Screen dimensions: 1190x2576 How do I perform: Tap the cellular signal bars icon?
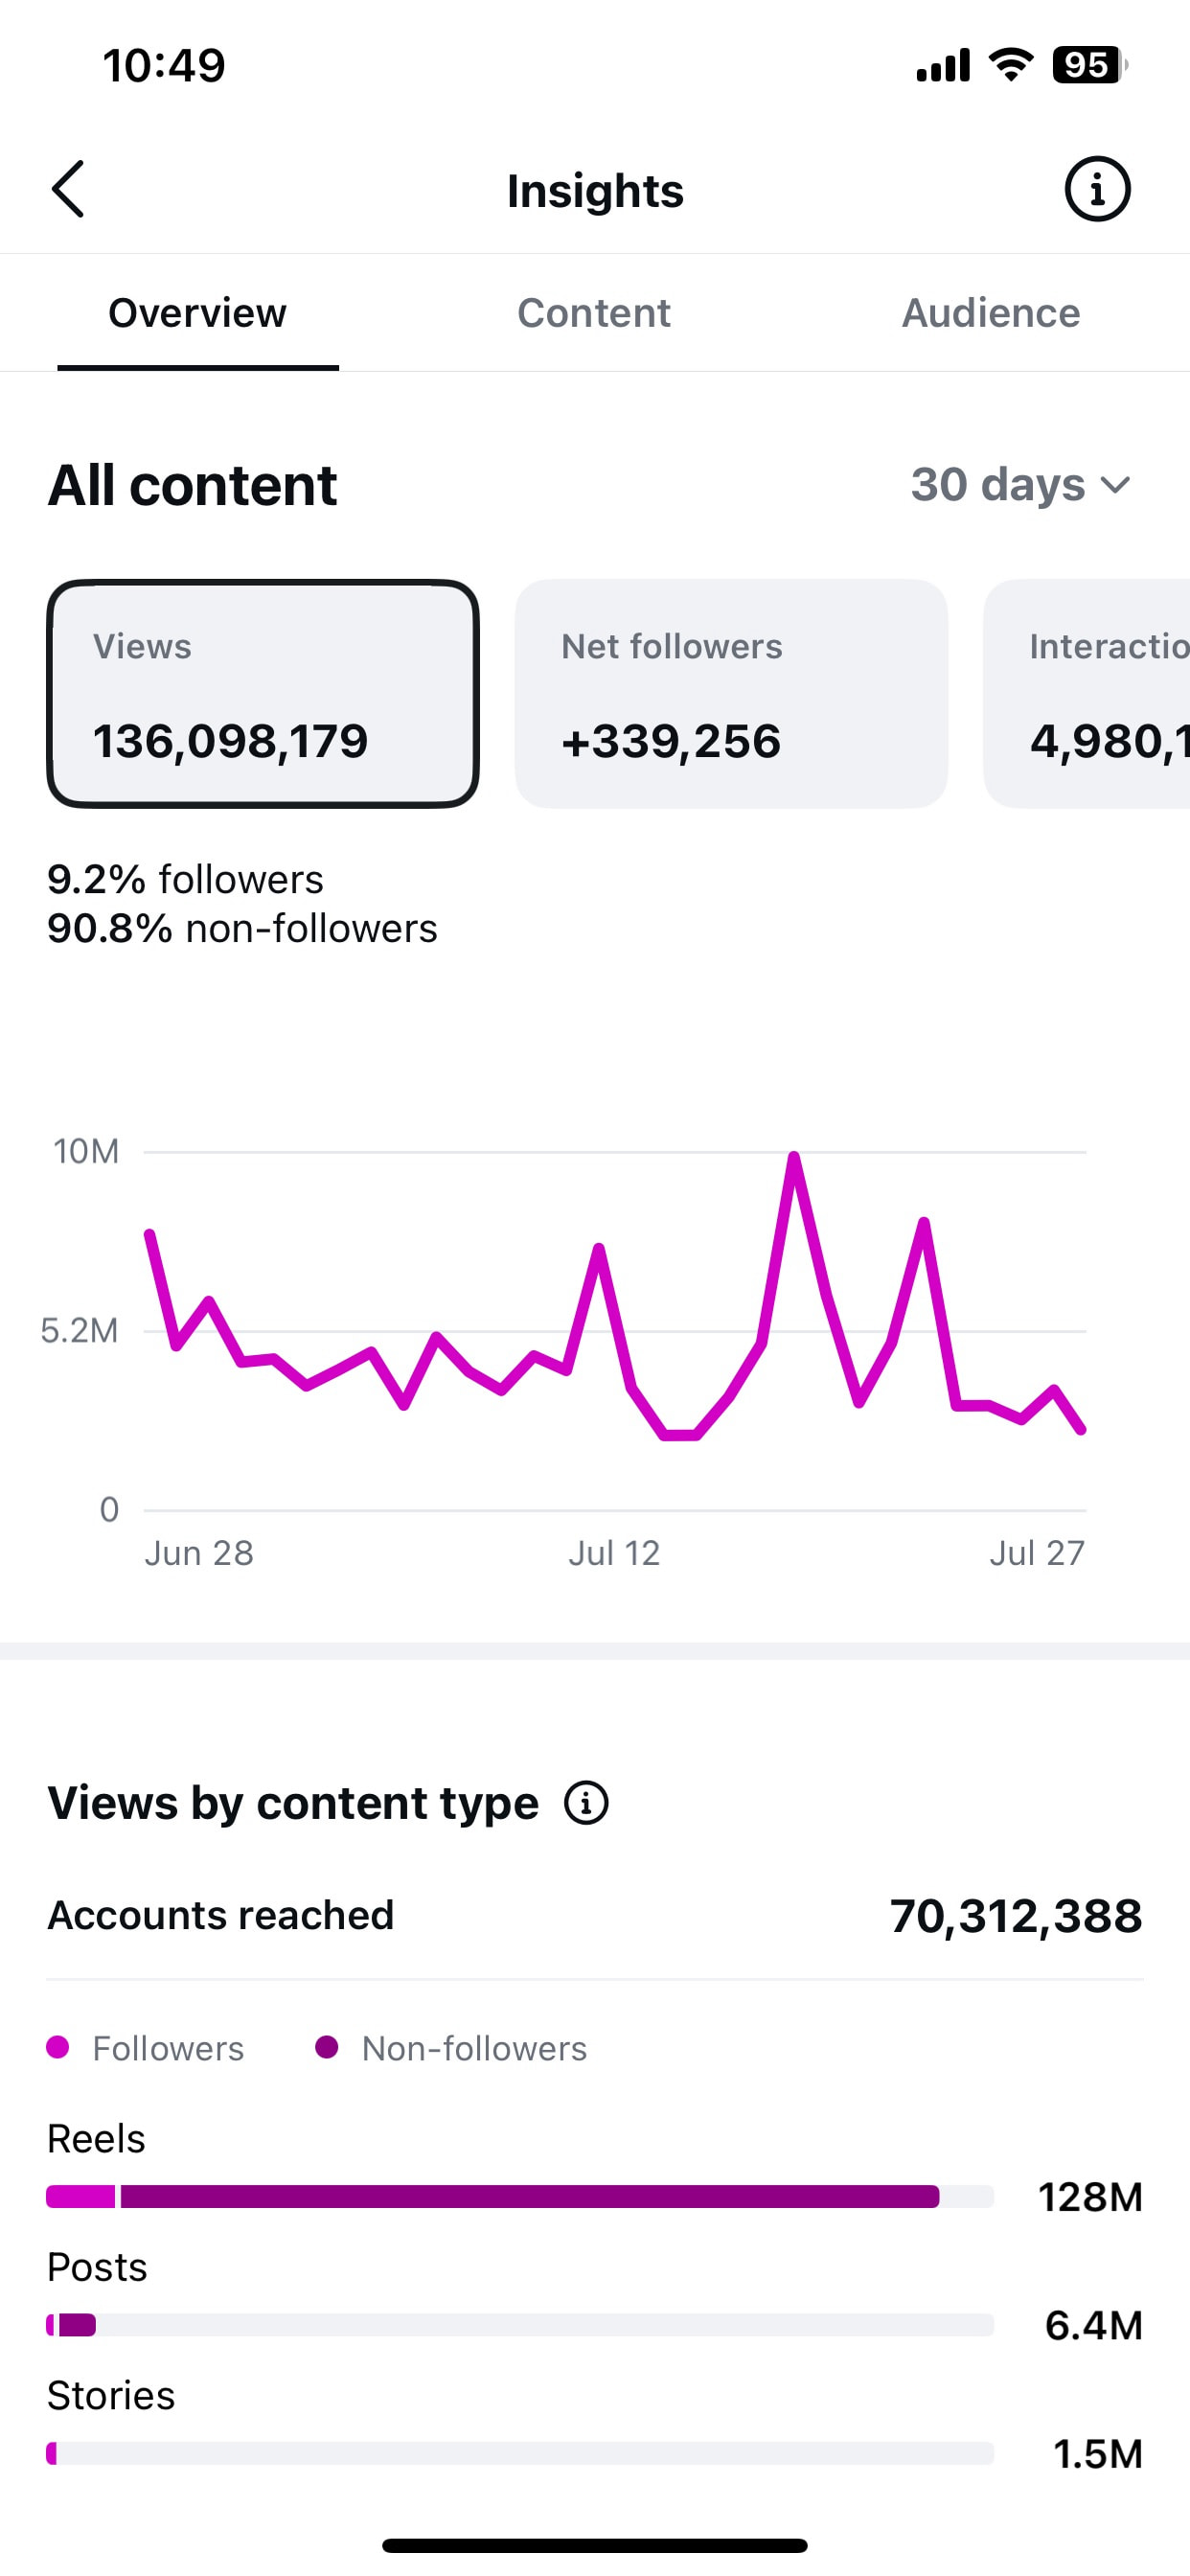[x=943, y=65]
